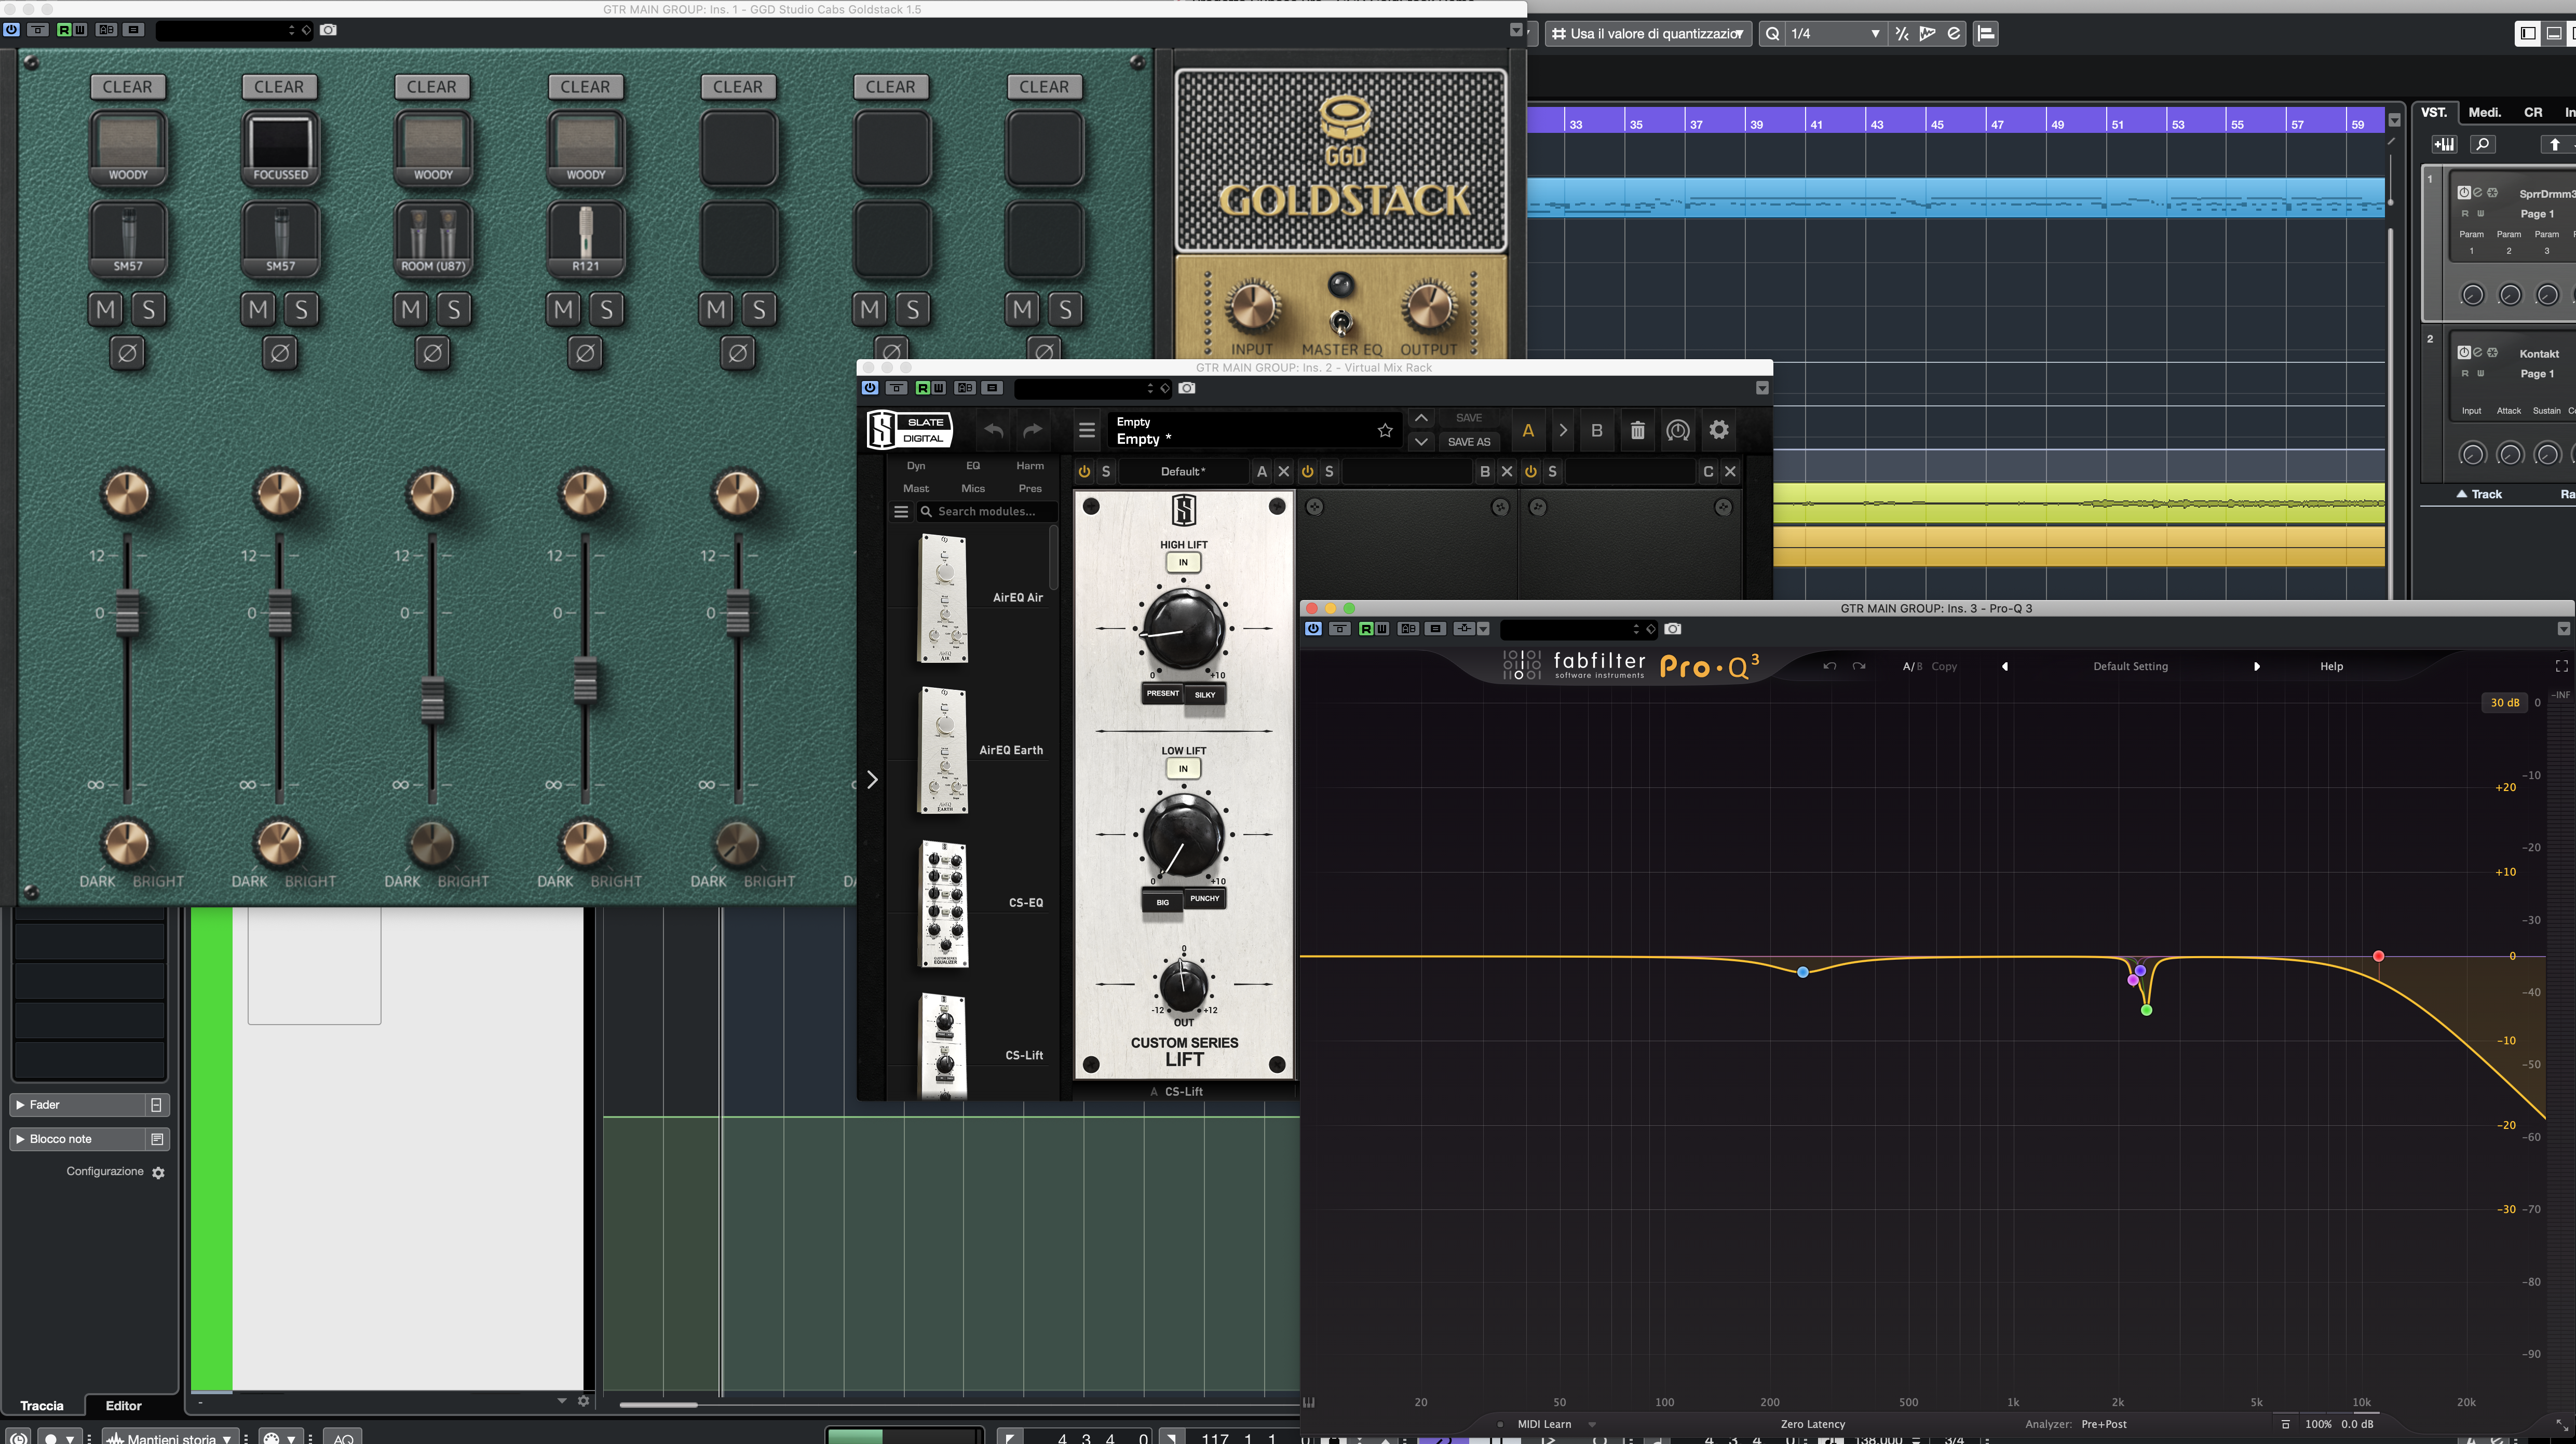Click the trash icon in Virtual Mix Rack

[x=1637, y=431]
